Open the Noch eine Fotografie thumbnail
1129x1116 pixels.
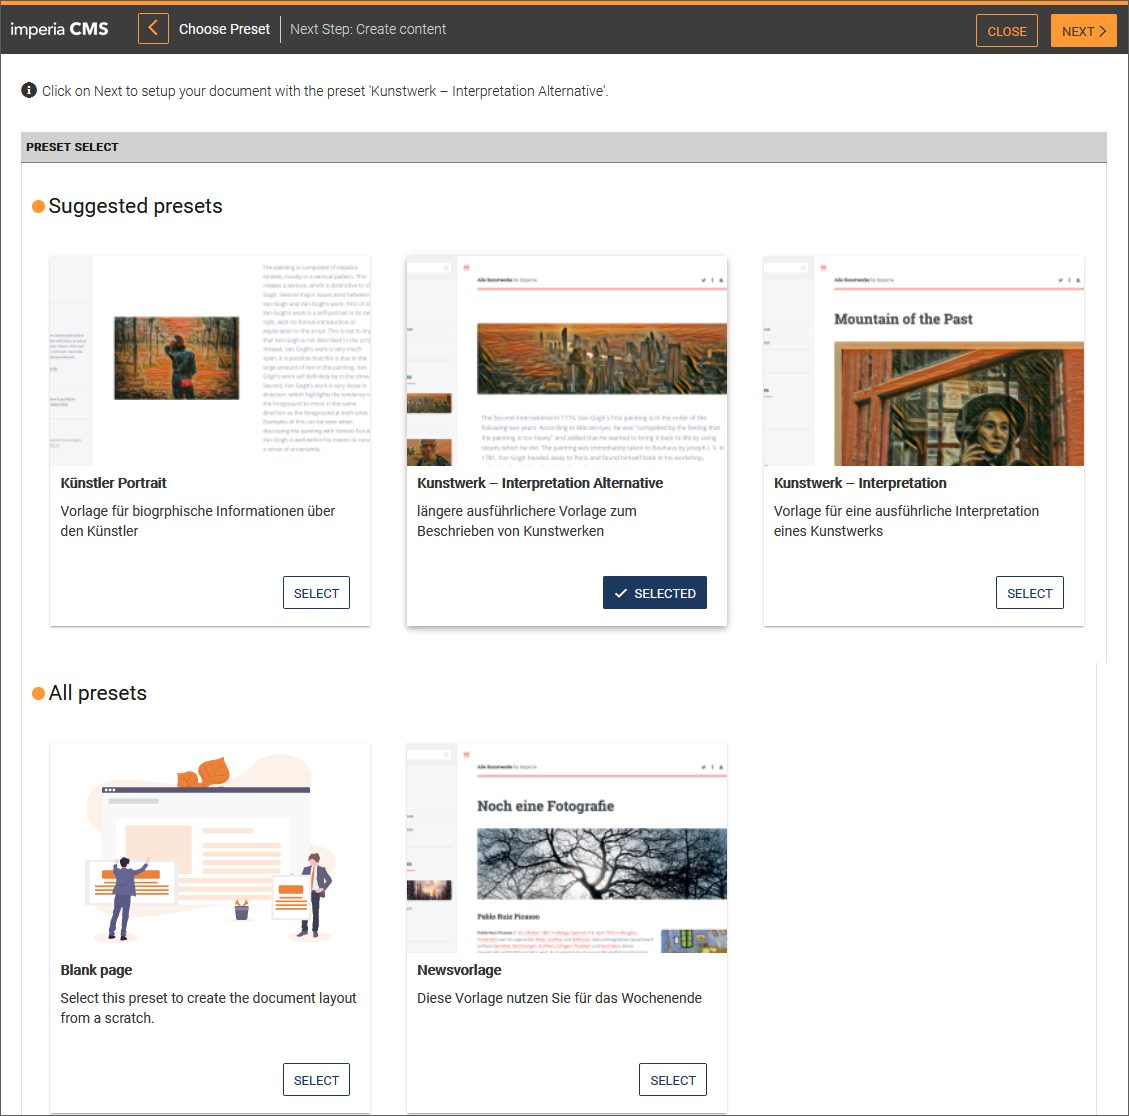[567, 848]
